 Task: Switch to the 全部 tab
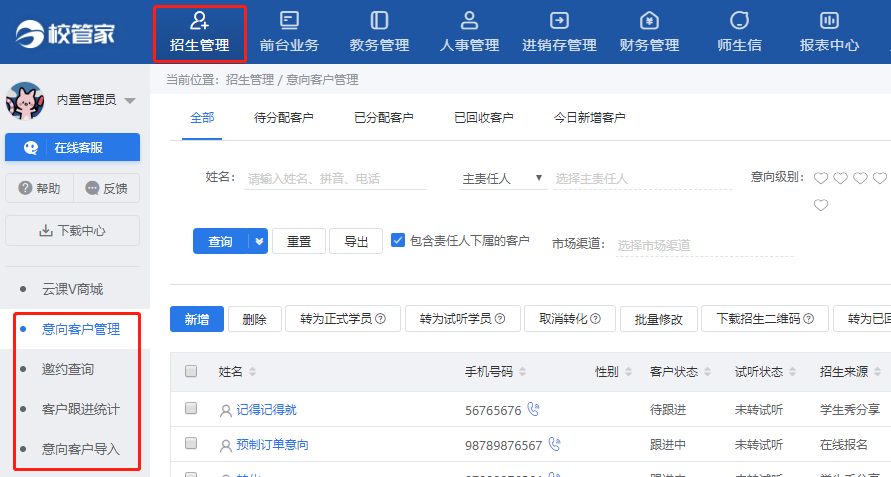202,118
